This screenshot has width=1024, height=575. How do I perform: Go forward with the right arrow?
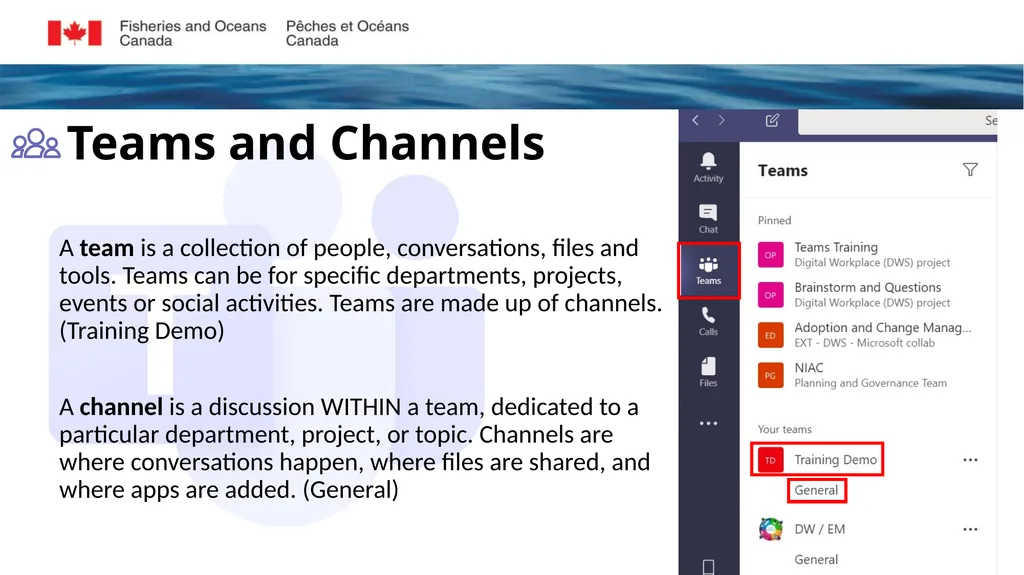click(721, 120)
